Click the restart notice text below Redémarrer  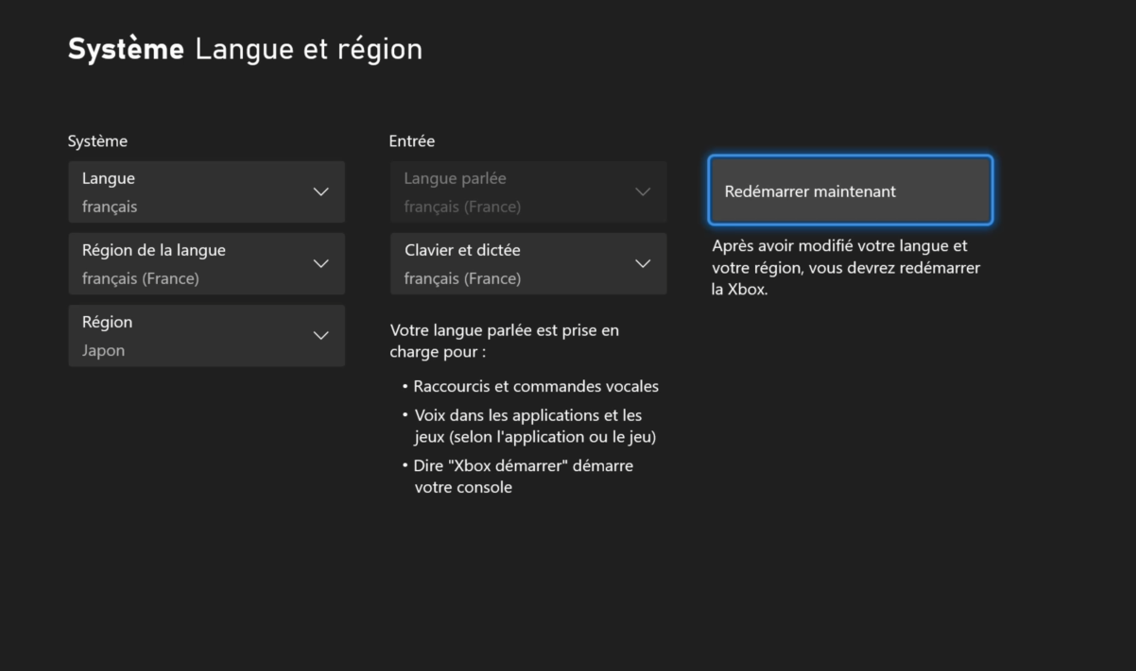click(845, 268)
